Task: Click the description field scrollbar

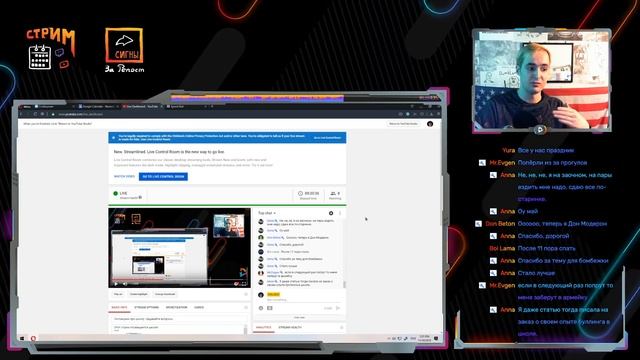Action: click(245, 329)
